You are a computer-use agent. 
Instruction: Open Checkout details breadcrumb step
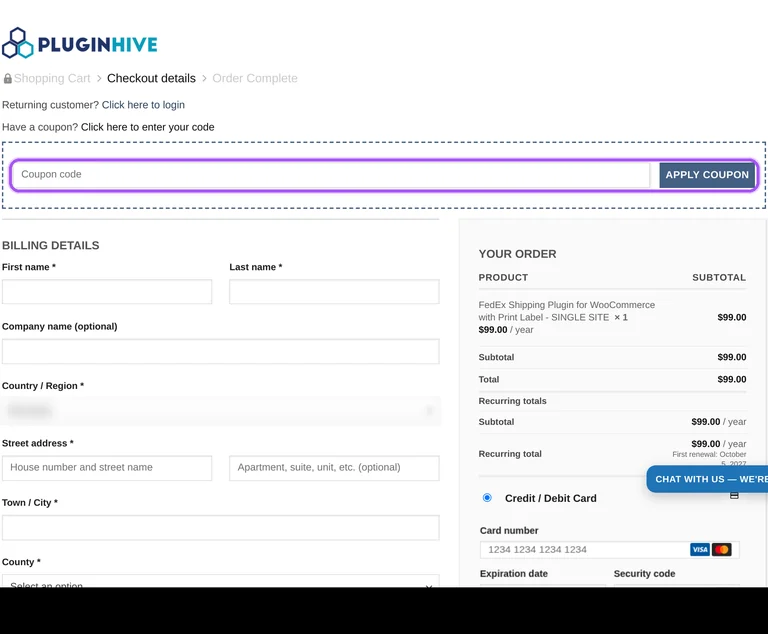coord(151,78)
